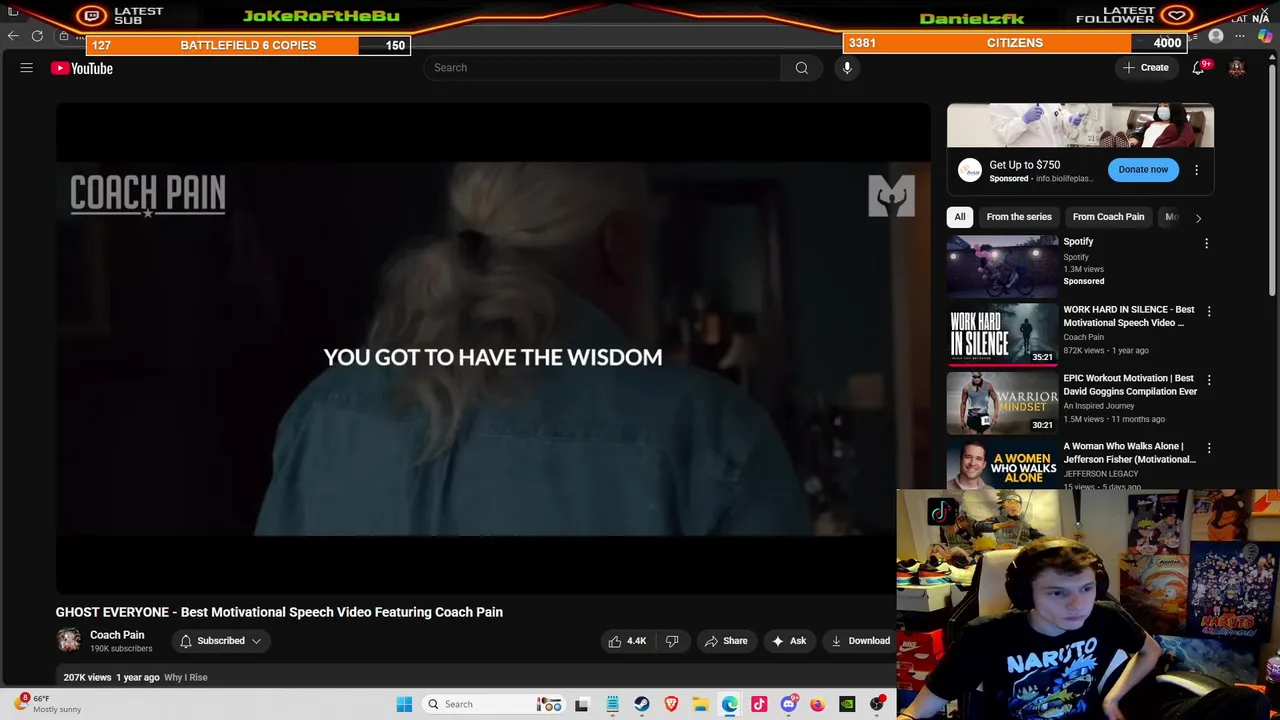
Task: Open Discord from the taskbar
Action: coord(789,704)
